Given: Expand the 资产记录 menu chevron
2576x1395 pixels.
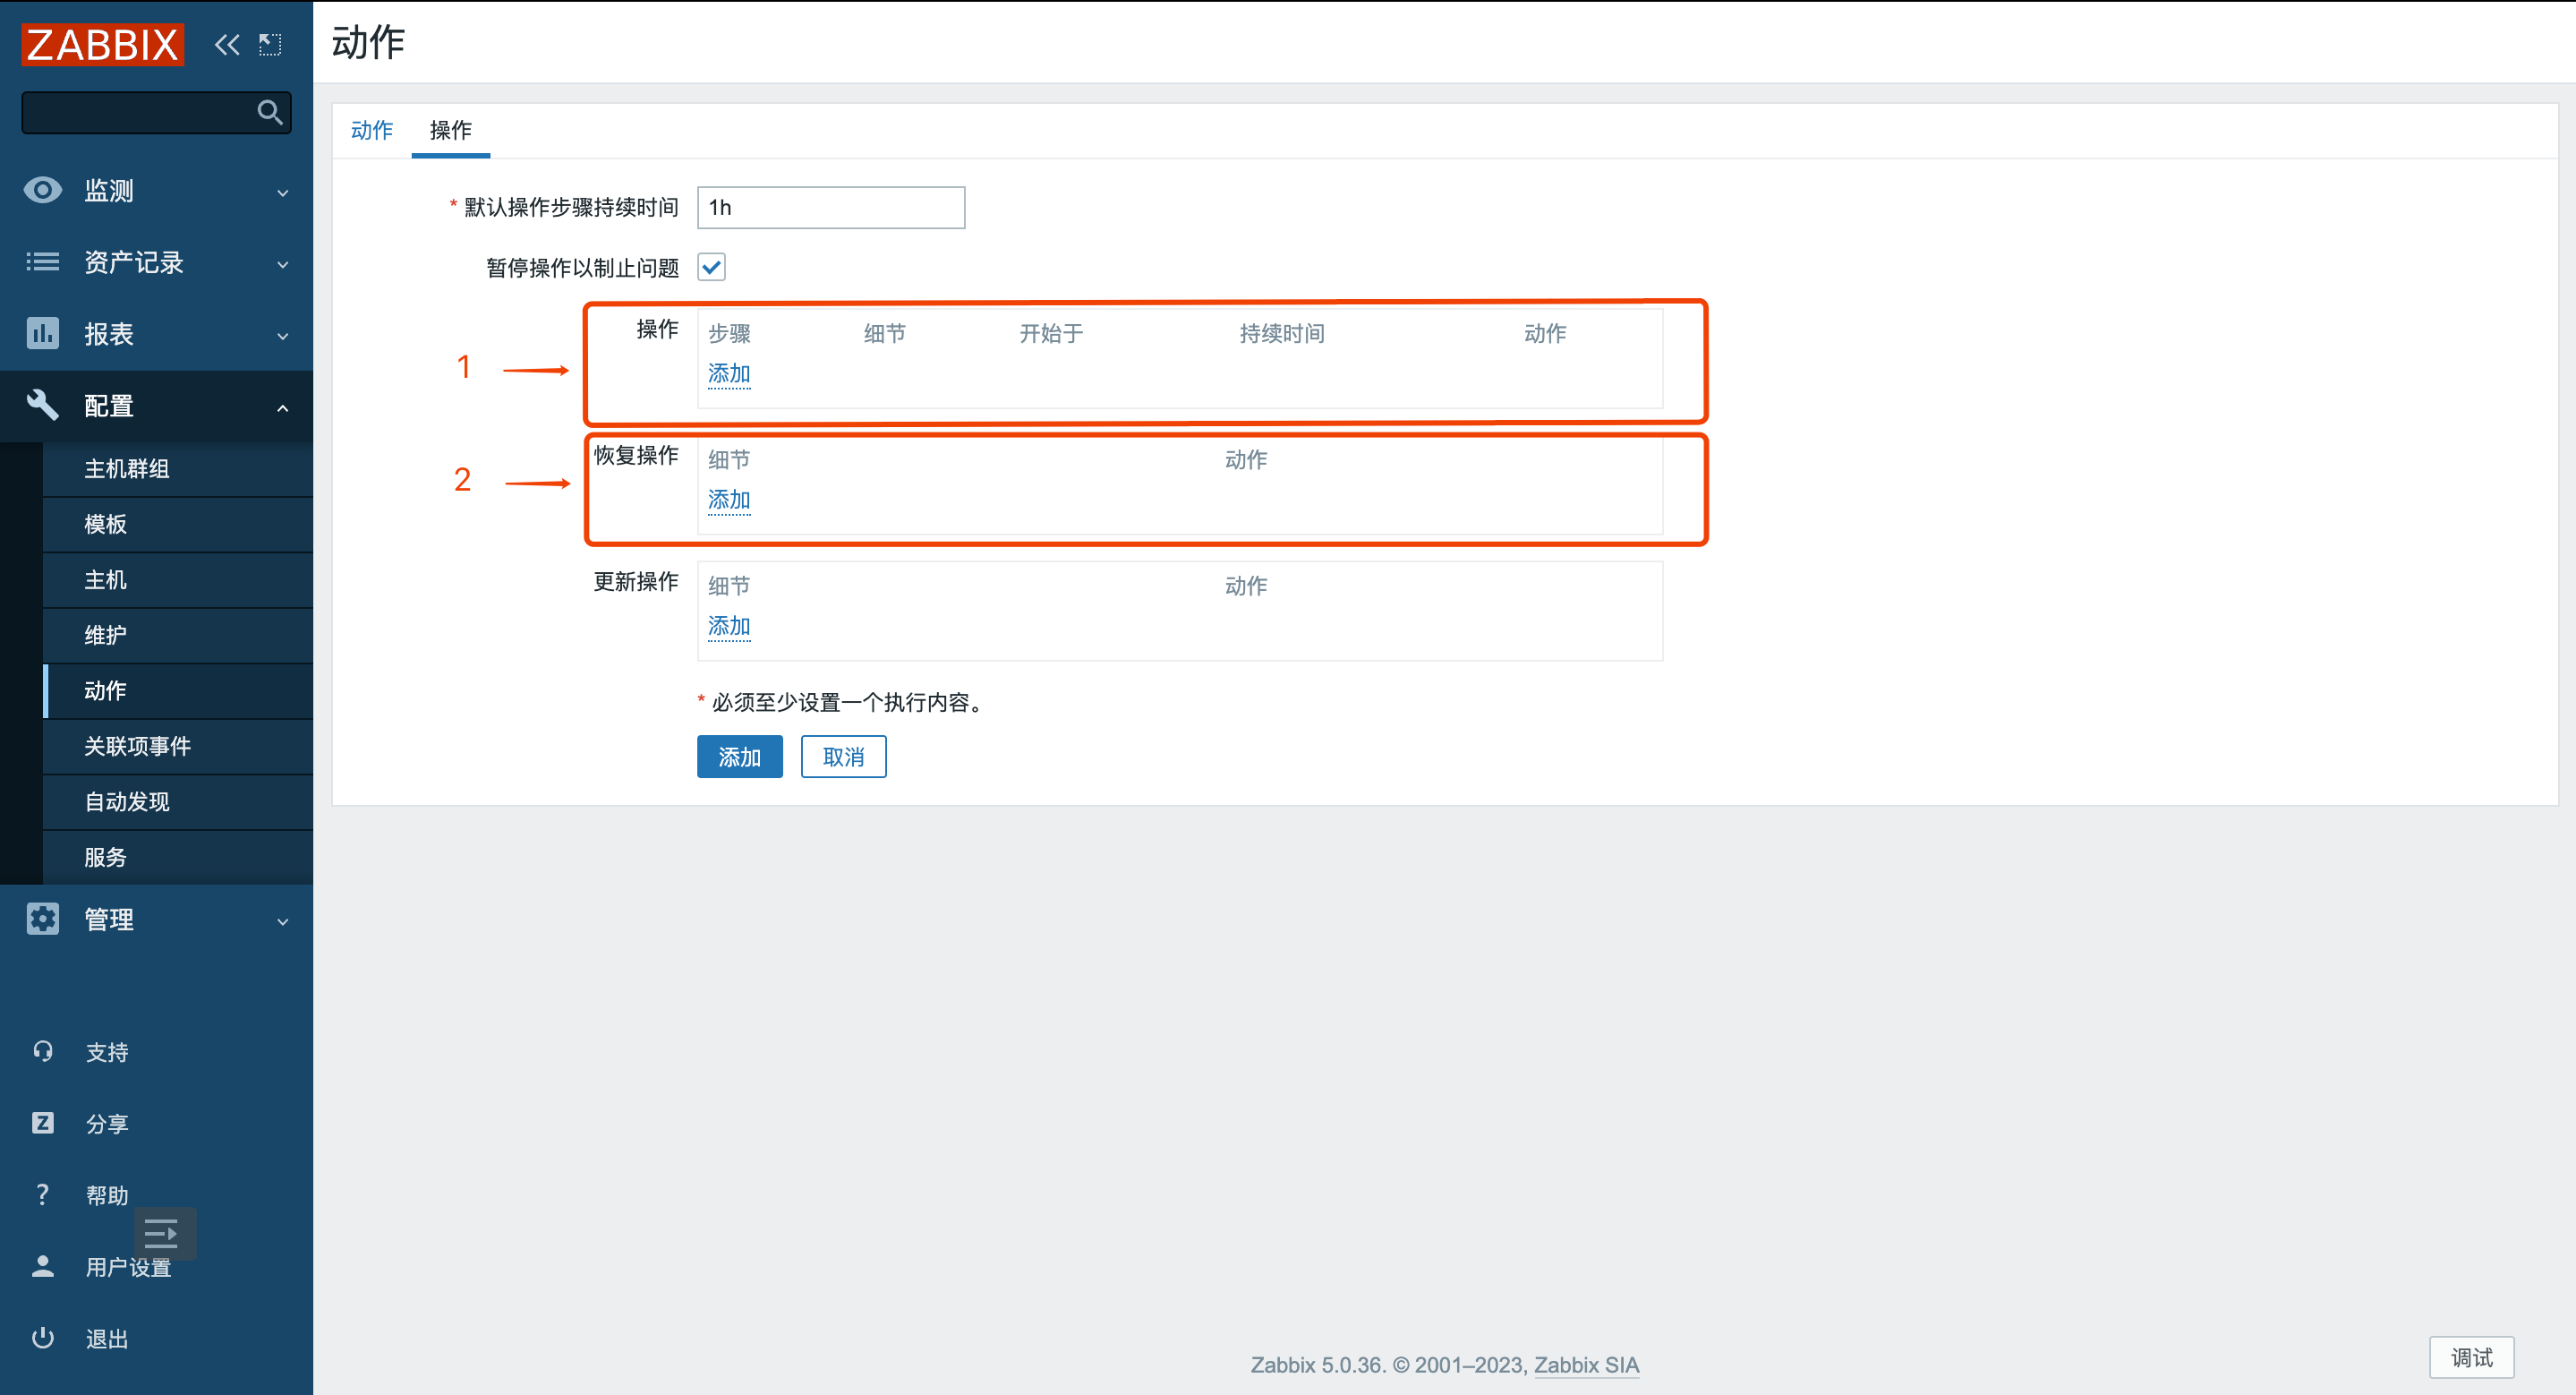Looking at the screenshot, I should click(282, 264).
